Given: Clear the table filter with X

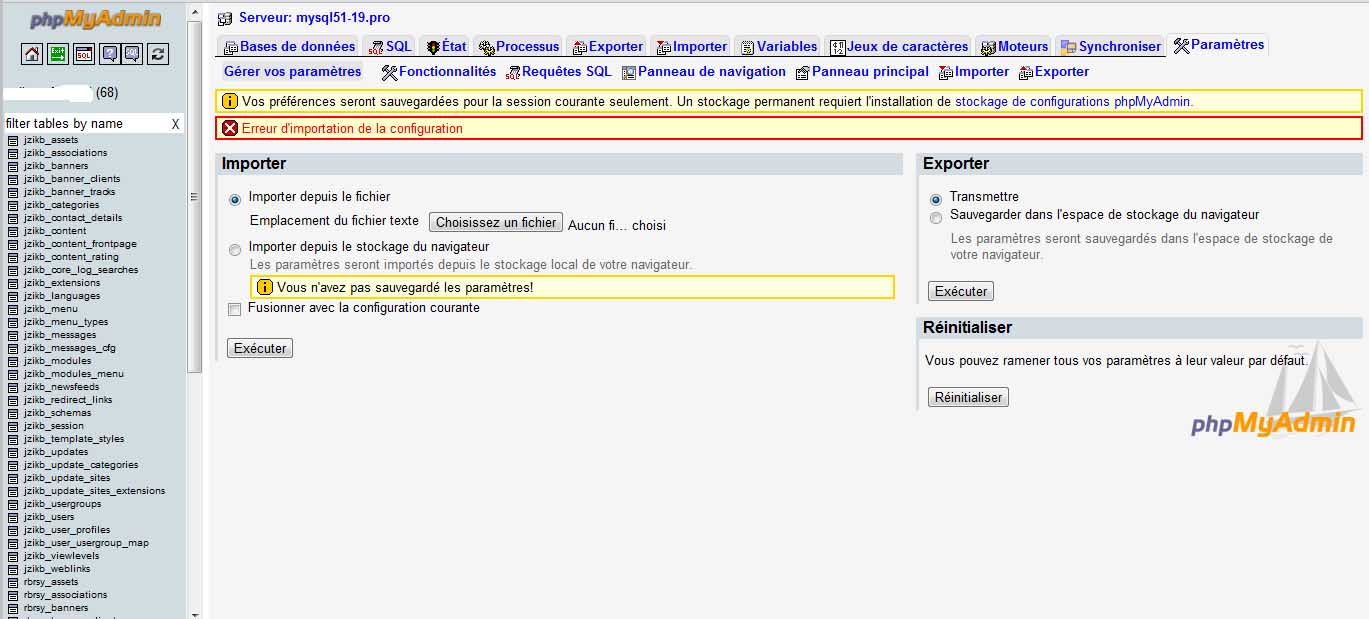Looking at the screenshot, I should coord(175,124).
